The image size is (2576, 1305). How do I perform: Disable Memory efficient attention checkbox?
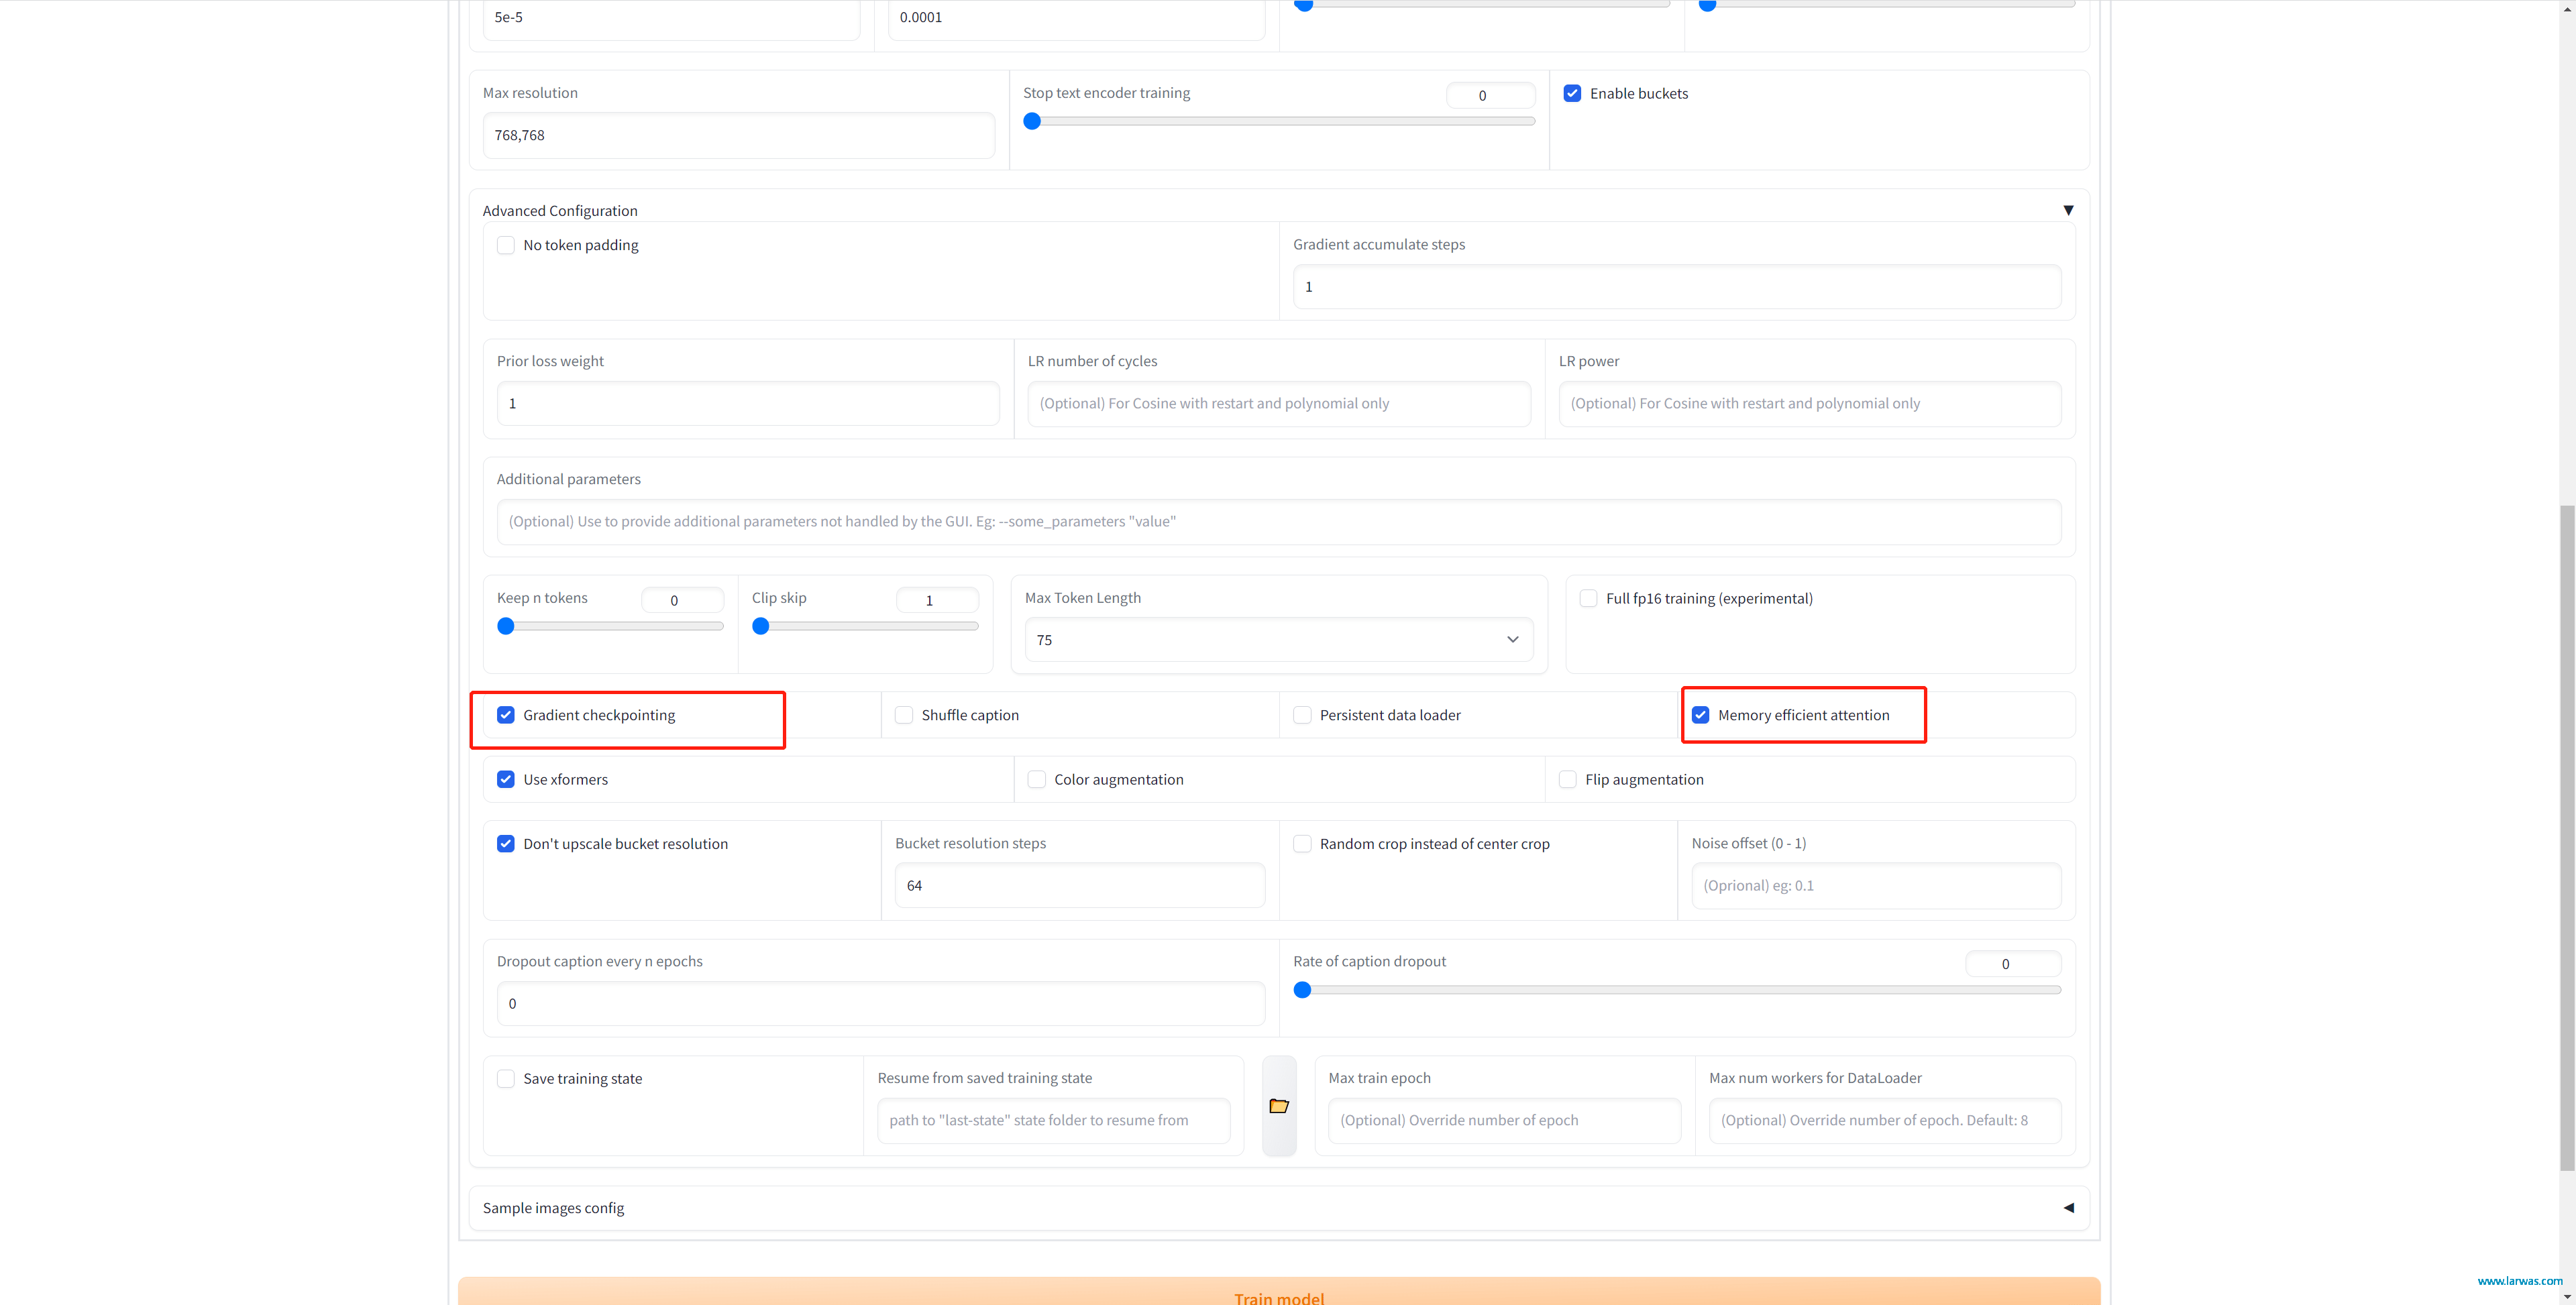click(x=1701, y=715)
